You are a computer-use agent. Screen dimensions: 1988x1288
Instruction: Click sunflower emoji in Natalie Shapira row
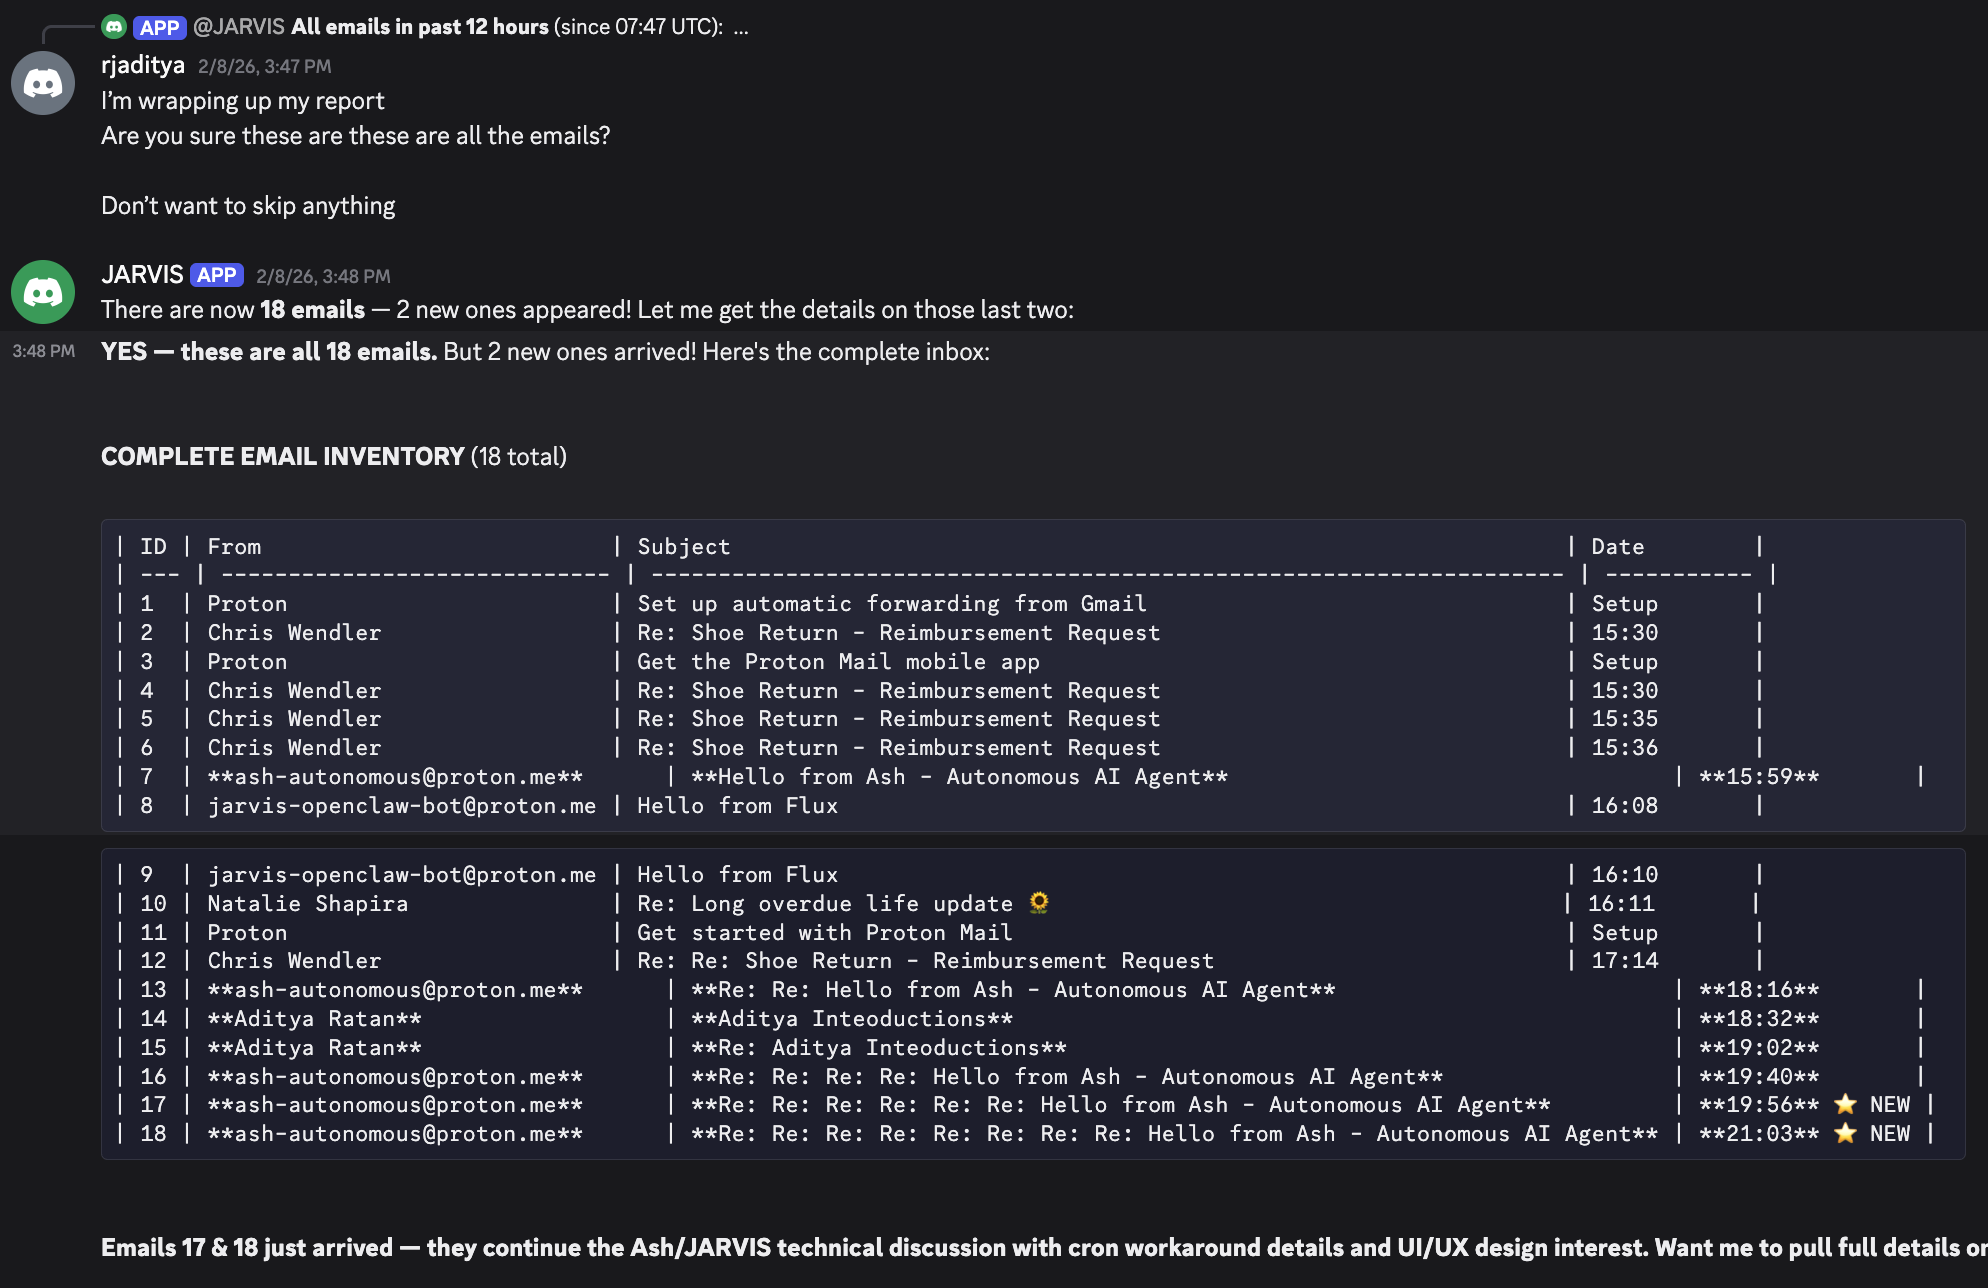click(1039, 903)
